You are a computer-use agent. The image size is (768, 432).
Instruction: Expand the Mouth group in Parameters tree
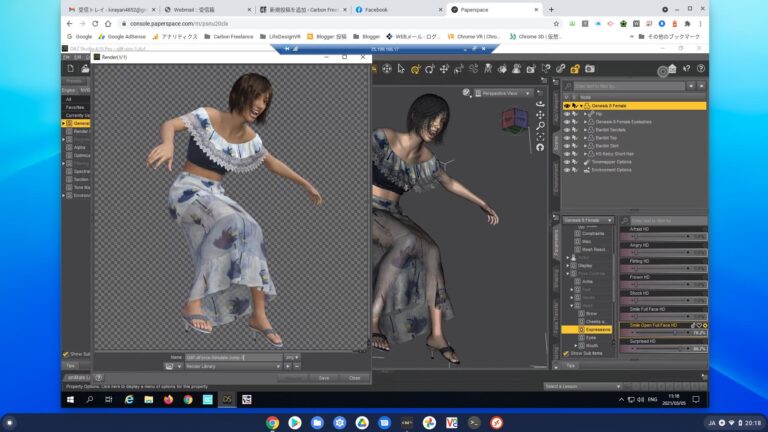coord(576,346)
